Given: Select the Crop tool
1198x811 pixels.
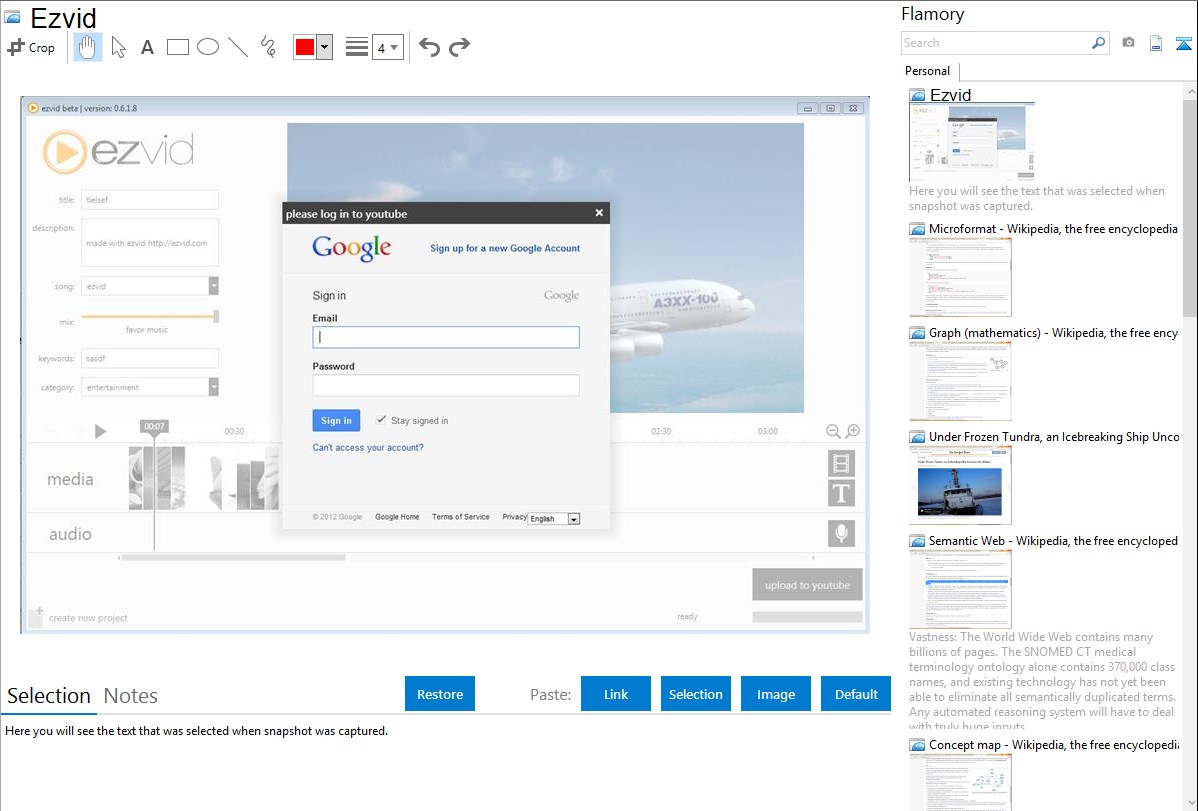Looking at the screenshot, I should click(31, 47).
